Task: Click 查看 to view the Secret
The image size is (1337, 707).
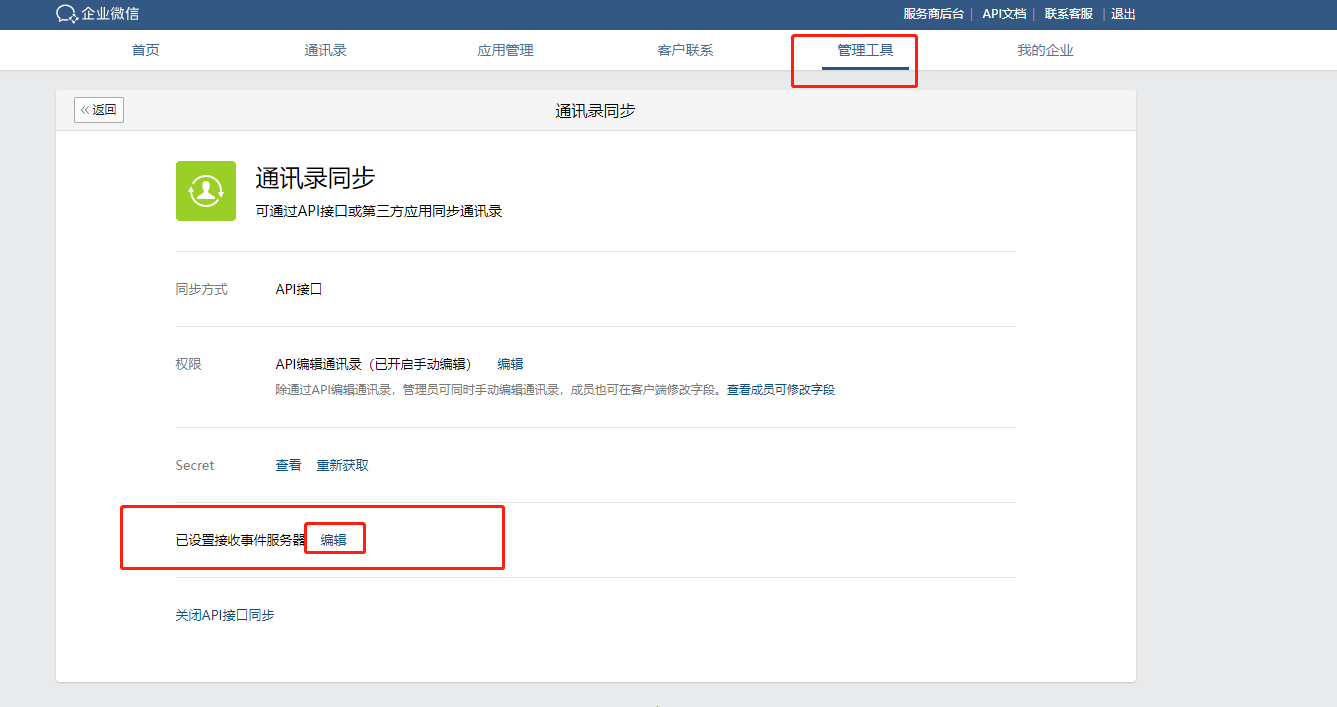Action: pyautogui.click(x=289, y=465)
